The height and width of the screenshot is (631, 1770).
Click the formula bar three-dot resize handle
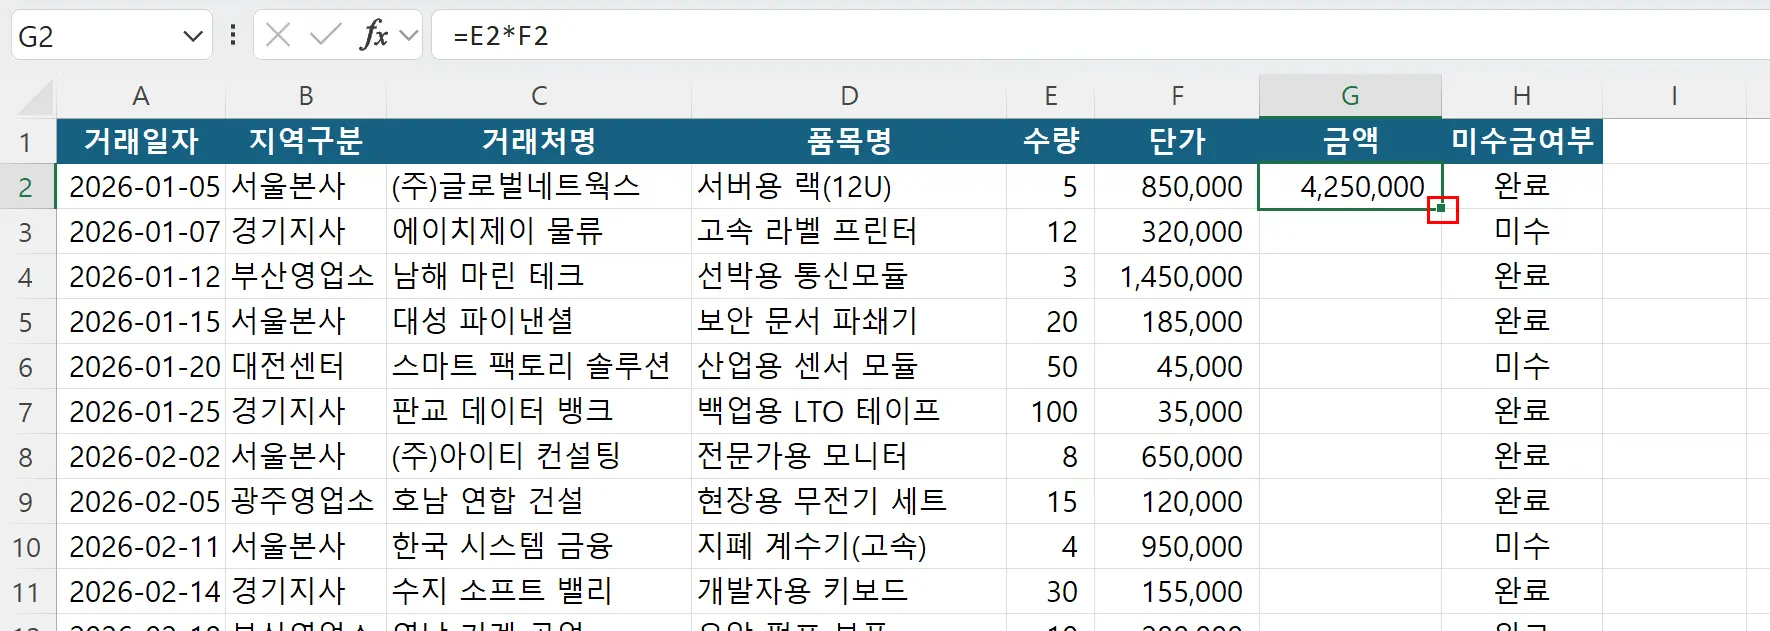pyautogui.click(x=233, y=36)
